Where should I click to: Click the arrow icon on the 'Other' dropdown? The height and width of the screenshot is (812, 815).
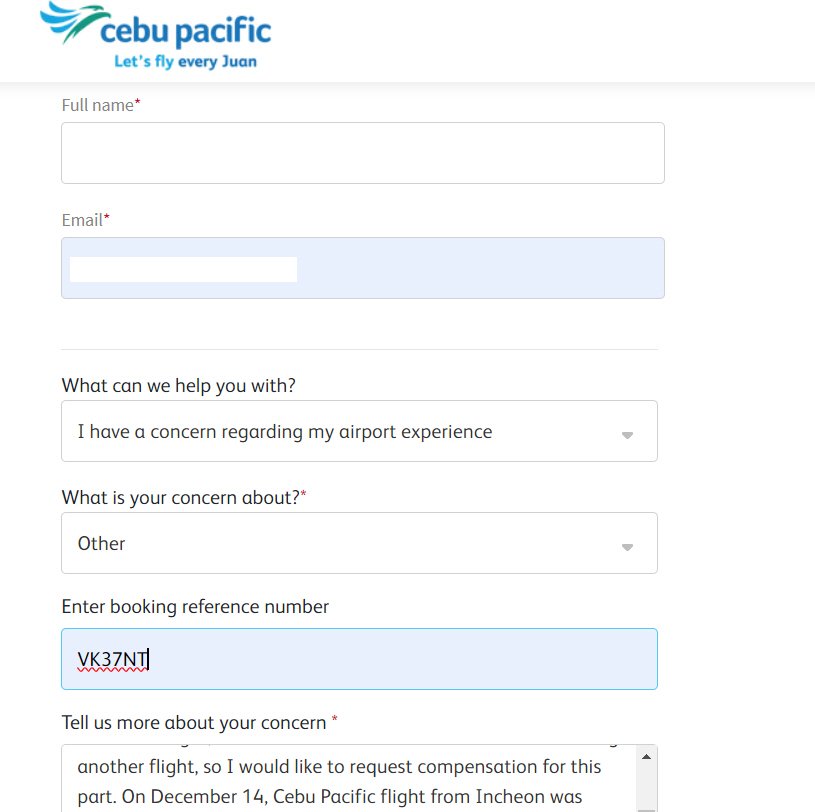point(627,547)
